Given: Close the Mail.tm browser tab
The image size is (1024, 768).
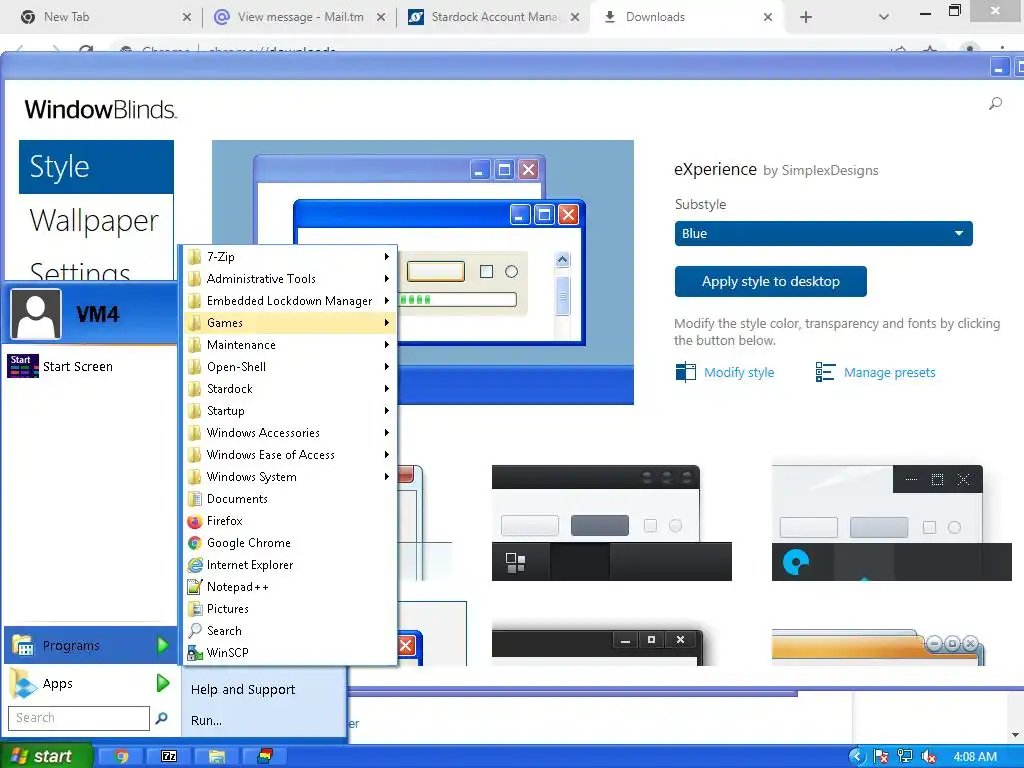Looking at the screenshot, I should click(381, 17).
